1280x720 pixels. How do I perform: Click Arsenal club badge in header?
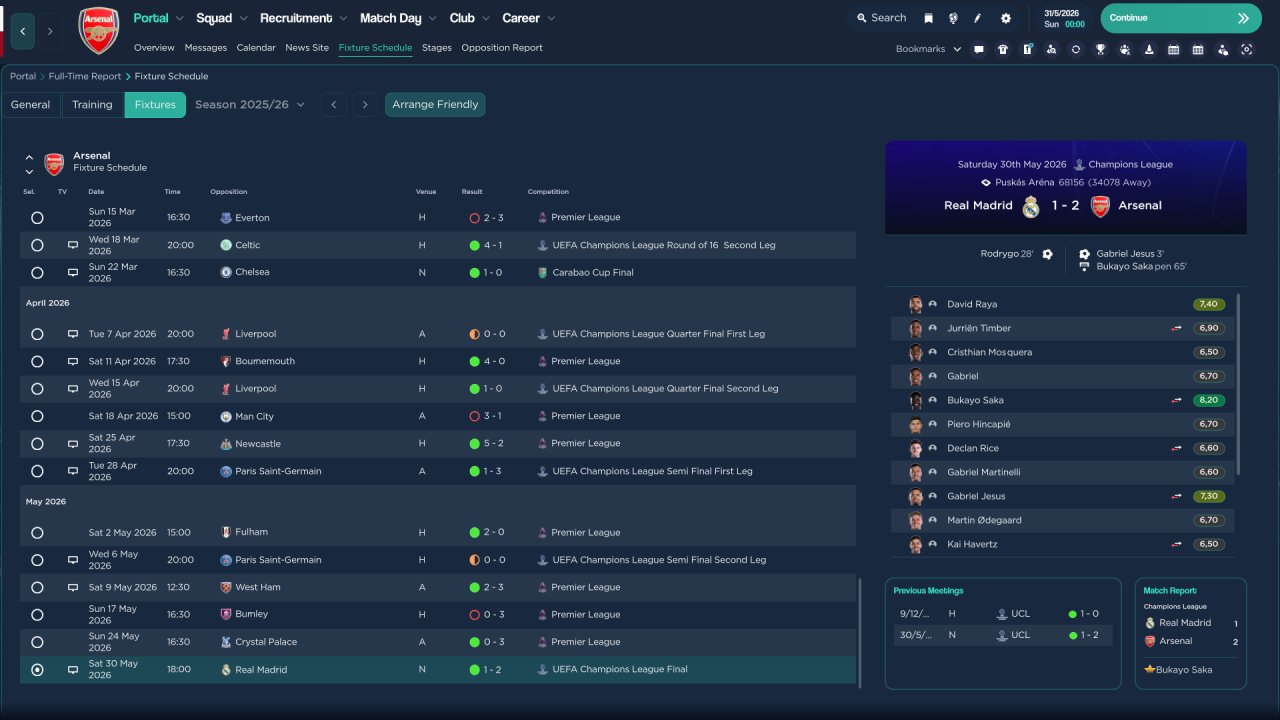click(x=98, y=30)
